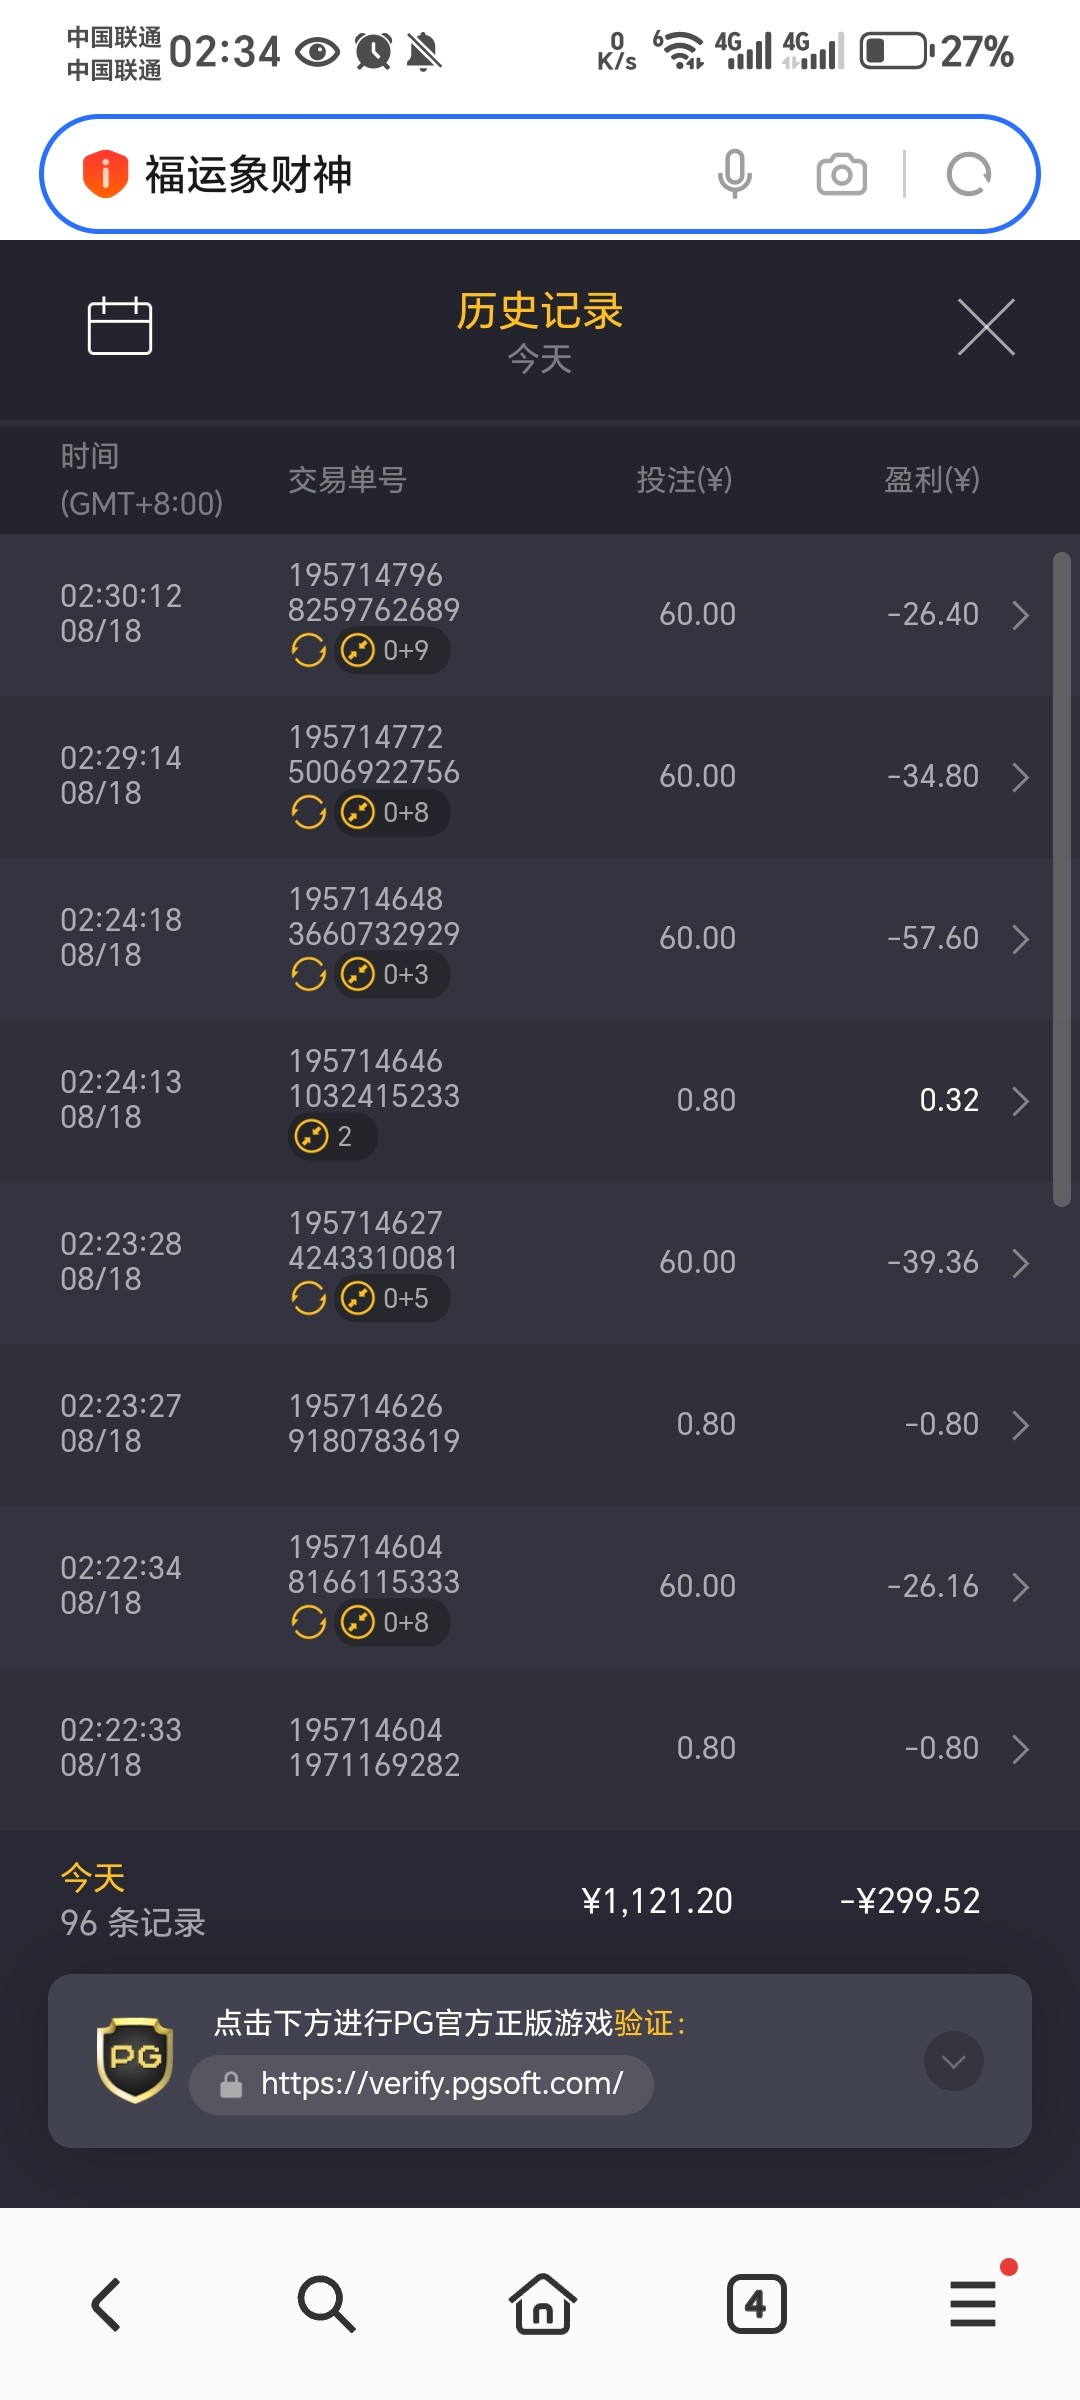Collapse the PG verification banner chevron
1080x2400 pixels.
(x=954, y=2061)
